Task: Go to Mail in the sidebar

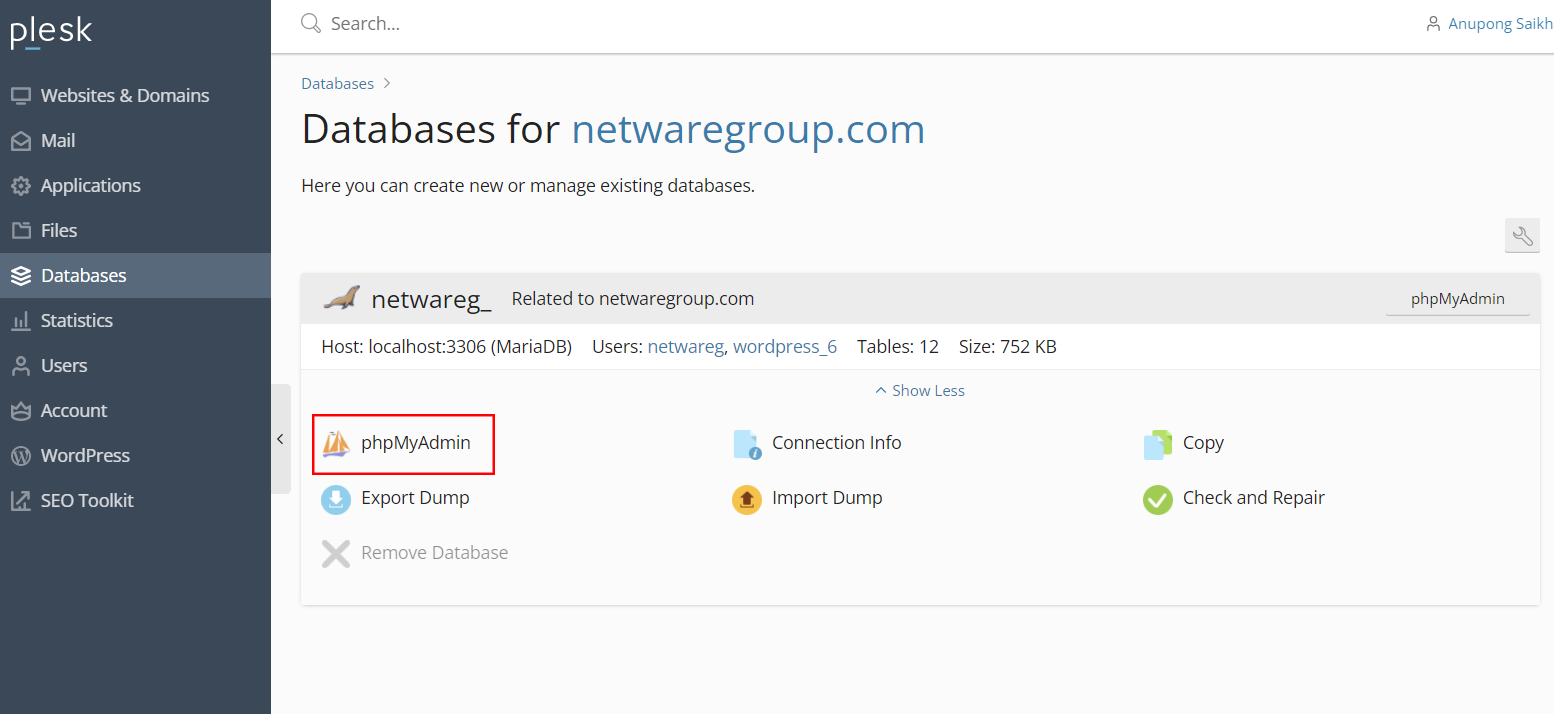Action: [58, 141]
